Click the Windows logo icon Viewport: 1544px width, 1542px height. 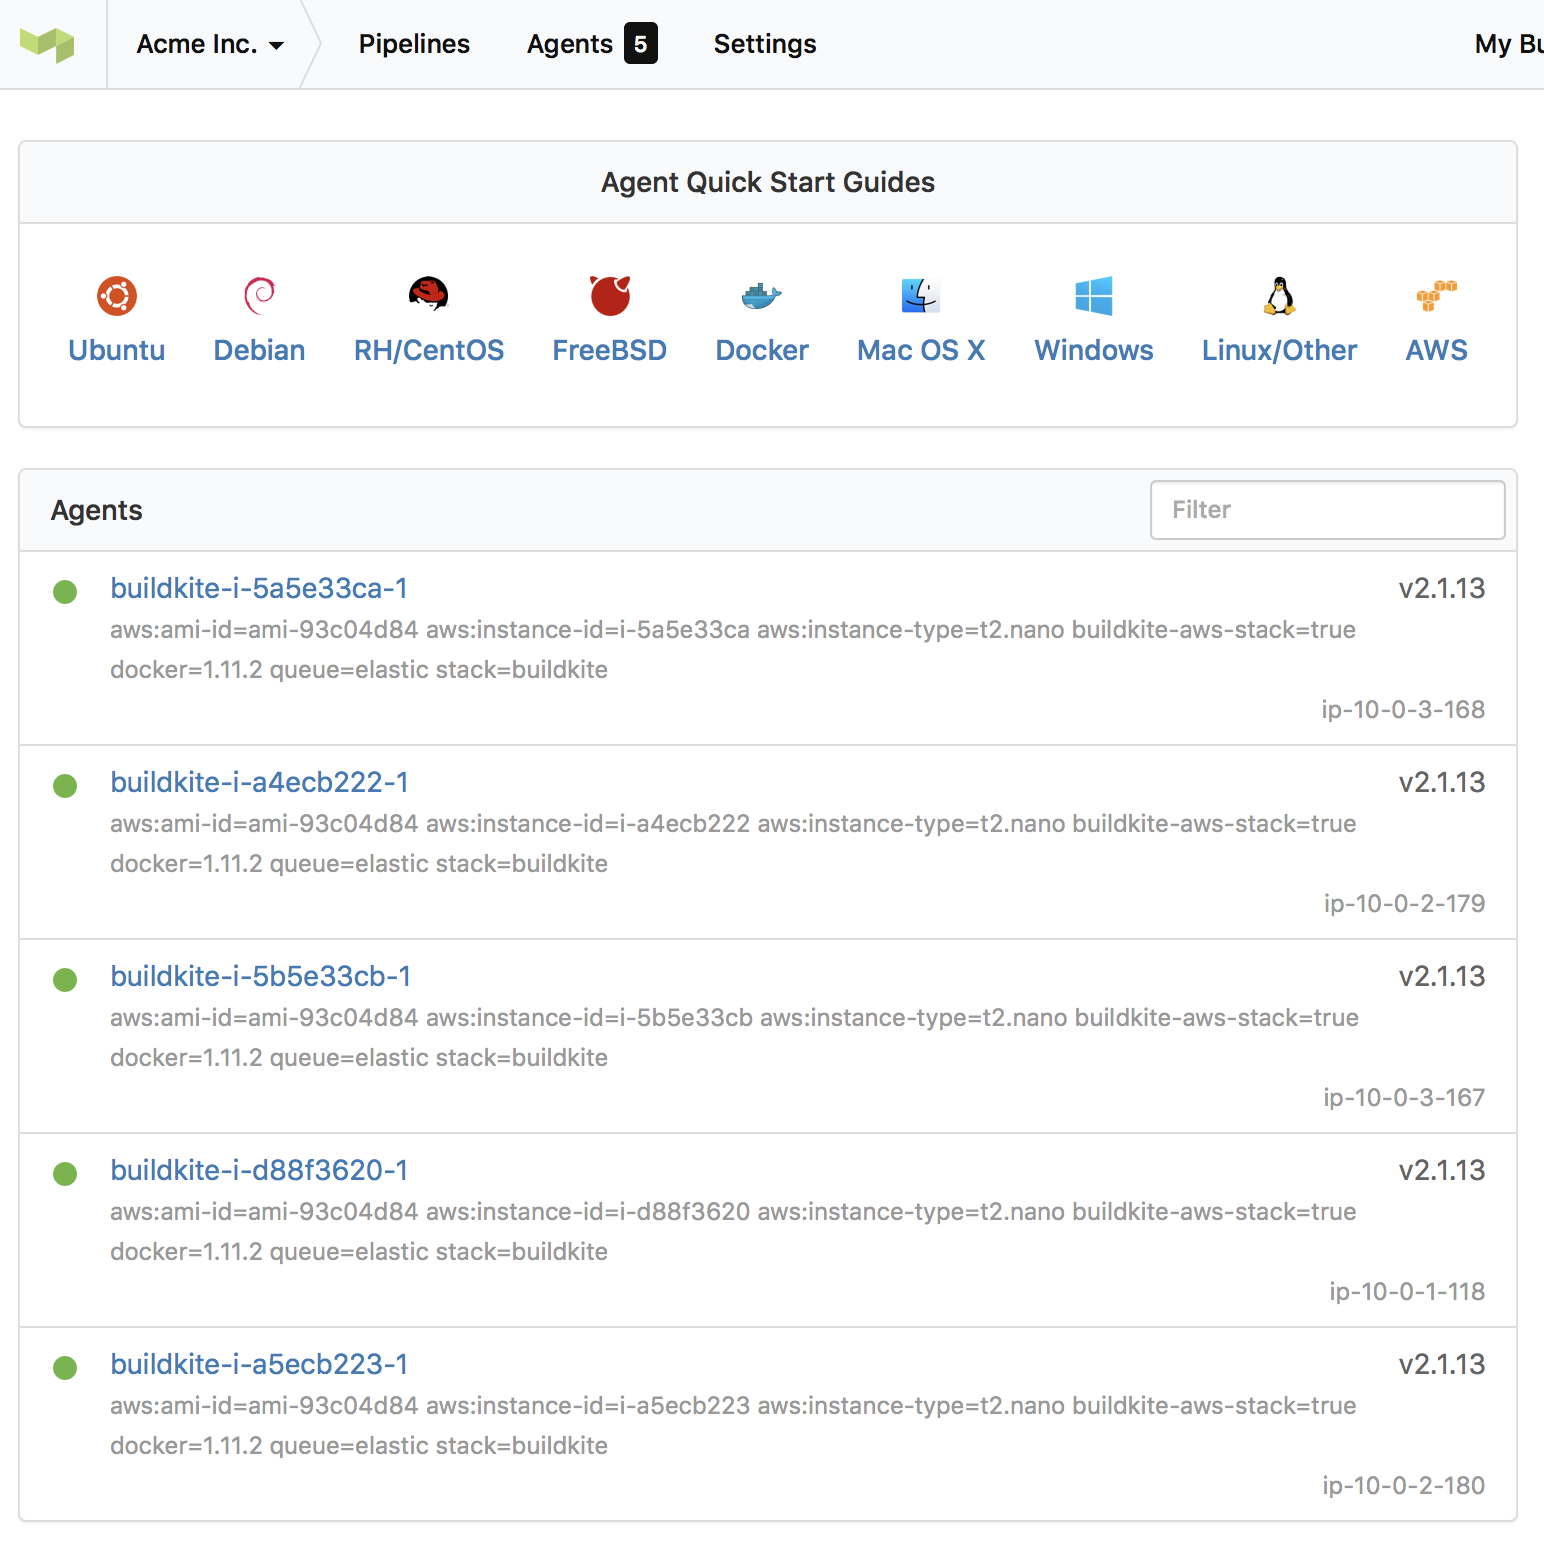tap(1094, 296)
